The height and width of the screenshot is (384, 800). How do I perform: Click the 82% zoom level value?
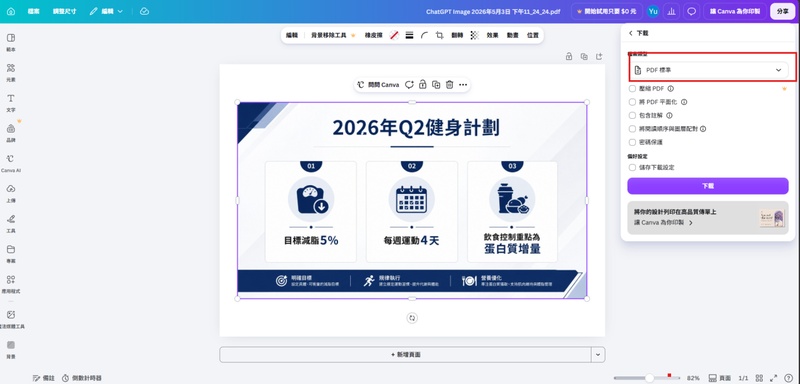(693, 378)
